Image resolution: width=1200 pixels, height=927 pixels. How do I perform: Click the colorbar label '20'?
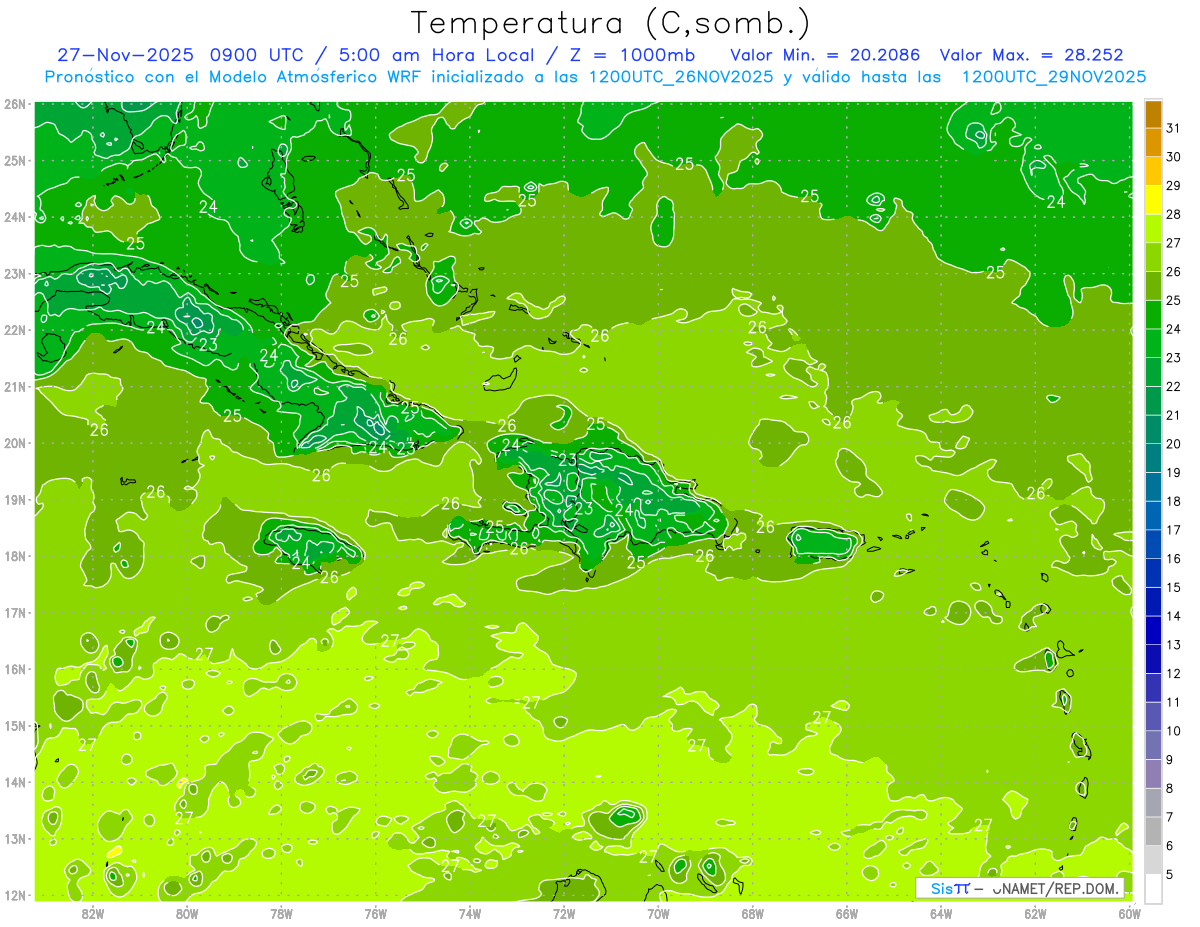click(x=1173, y=443)
